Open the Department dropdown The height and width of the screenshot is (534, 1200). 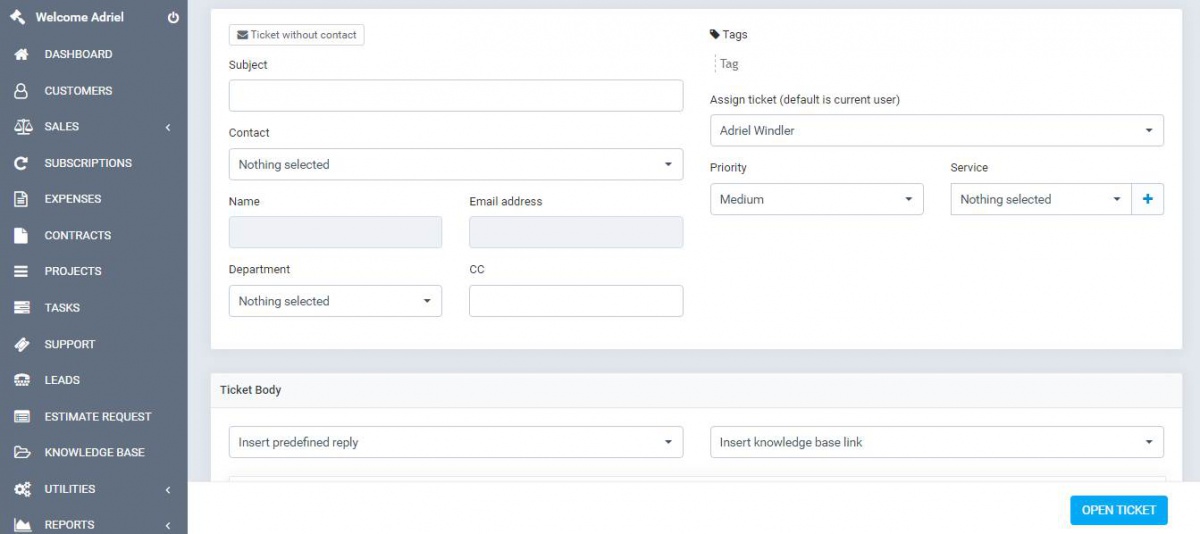coord(335,301)
